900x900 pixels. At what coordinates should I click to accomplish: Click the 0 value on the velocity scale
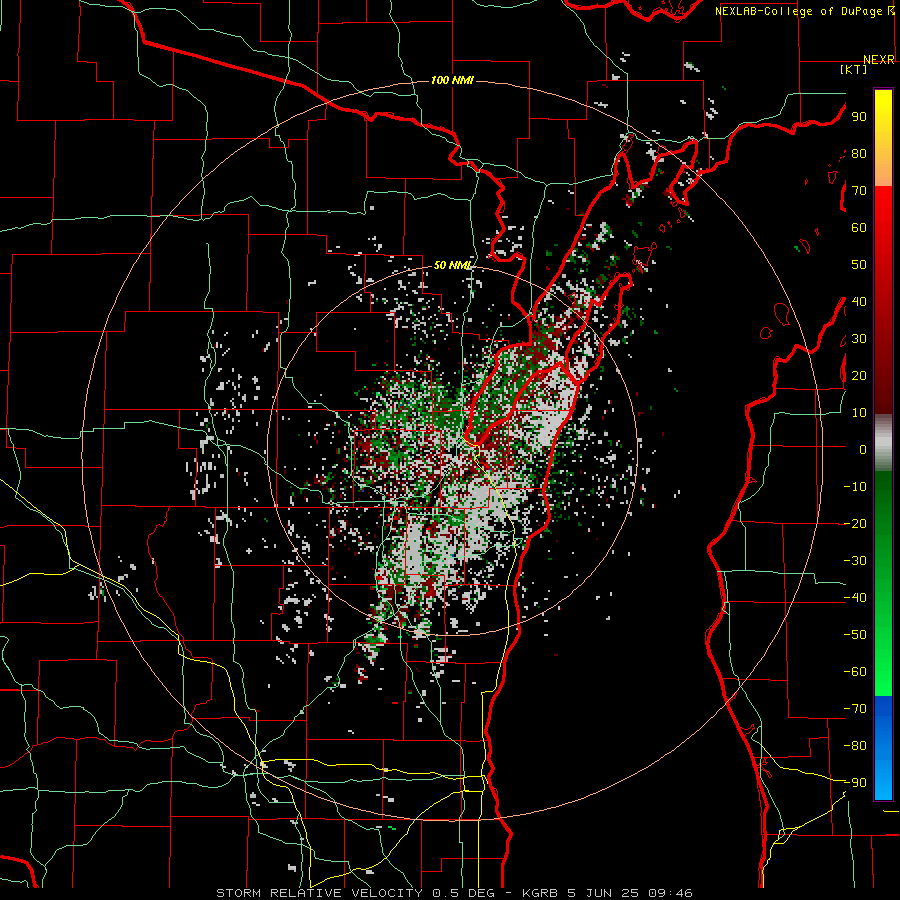click(863, 449)
